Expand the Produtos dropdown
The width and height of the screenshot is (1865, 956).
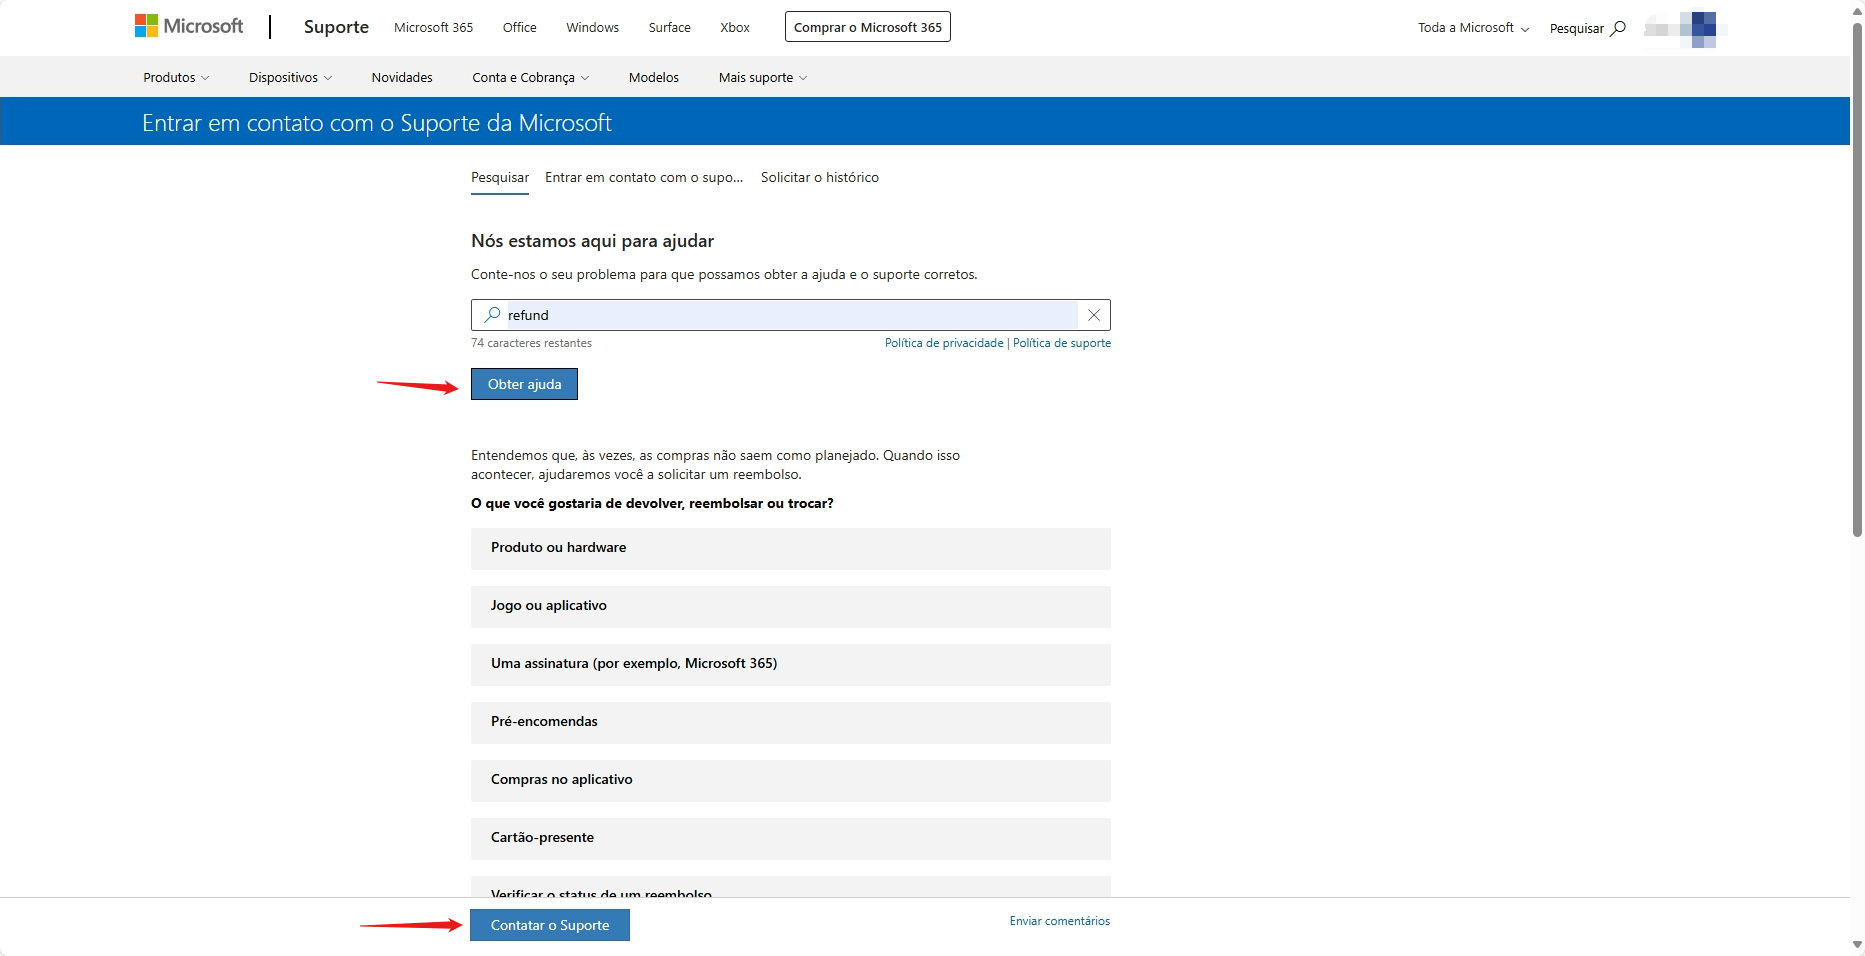click(x=175, y=77)
